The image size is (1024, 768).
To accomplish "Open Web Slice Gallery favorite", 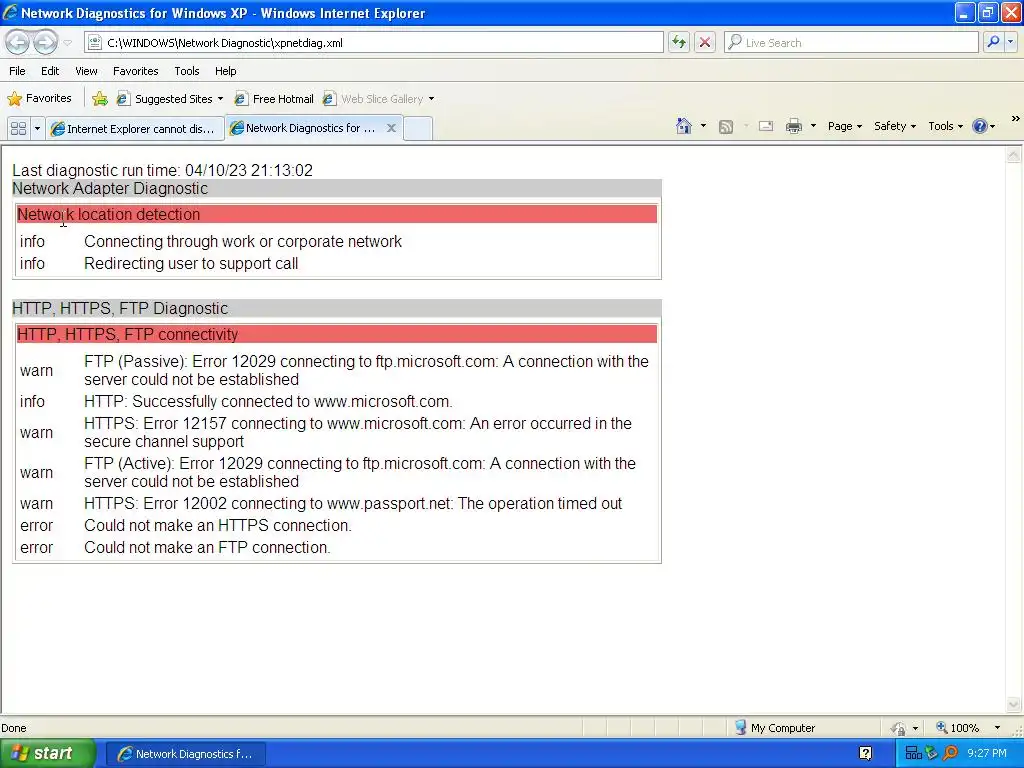I will coord(374,99).
